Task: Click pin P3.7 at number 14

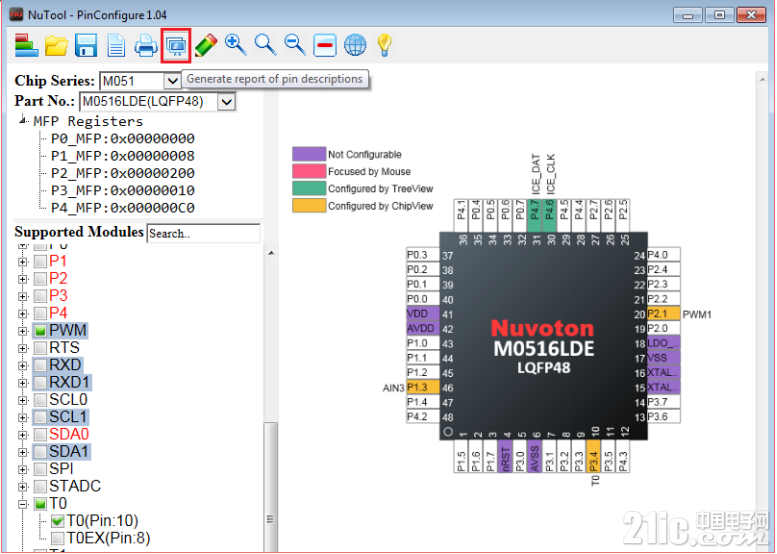Action: (664, 402)
